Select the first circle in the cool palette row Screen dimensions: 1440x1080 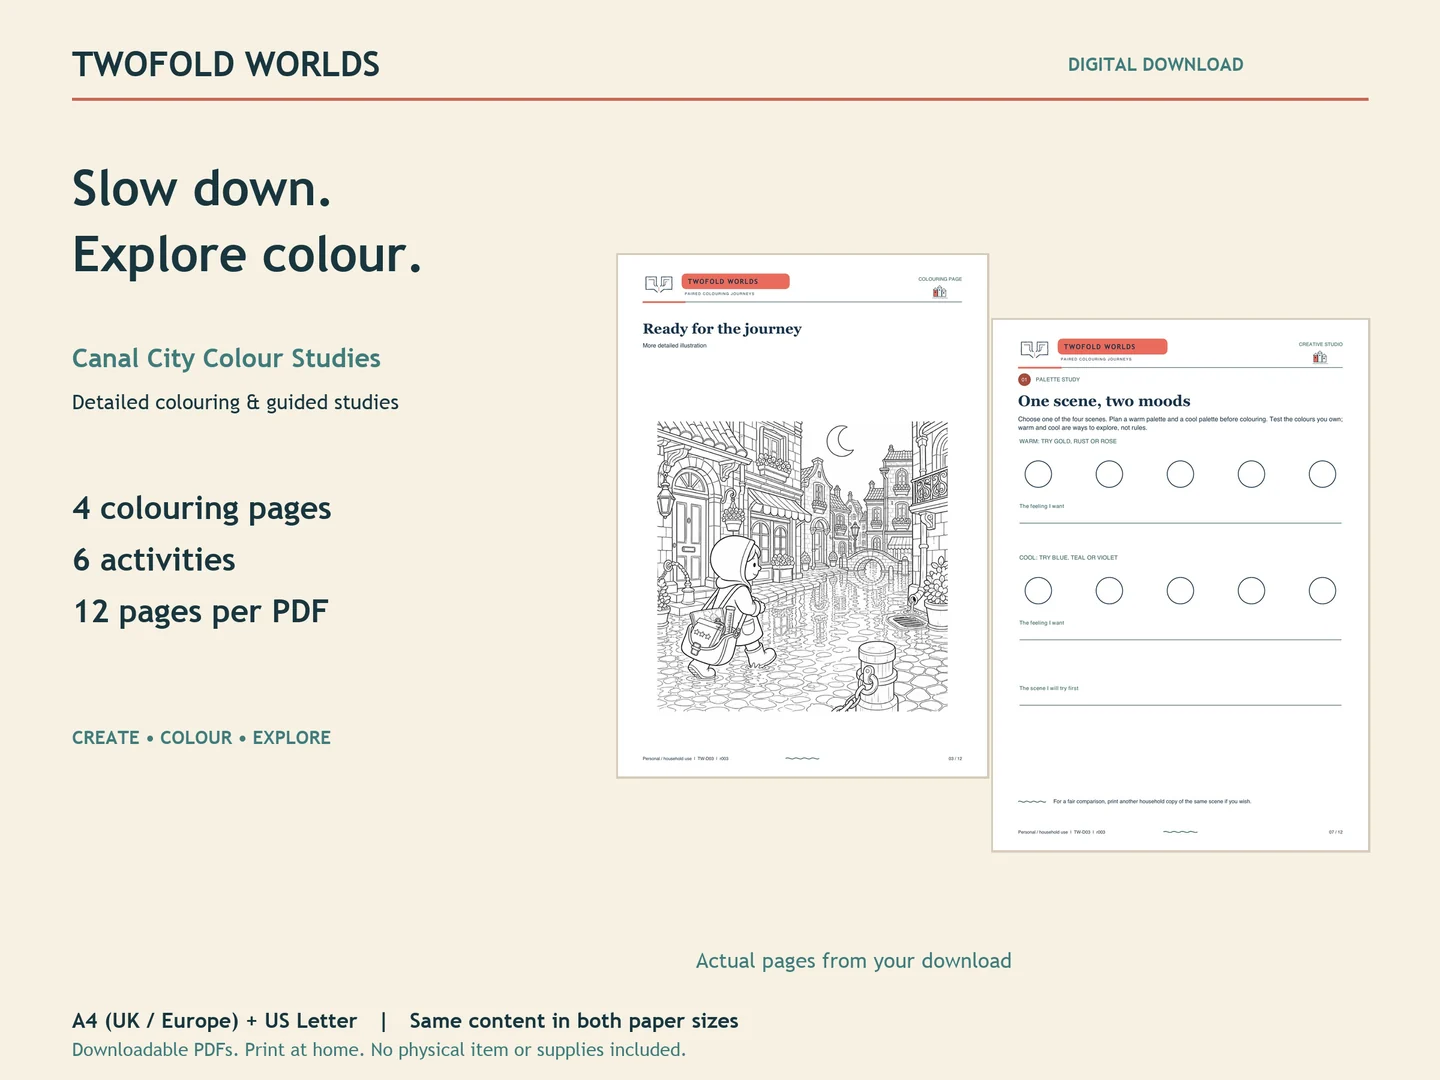1038,591
